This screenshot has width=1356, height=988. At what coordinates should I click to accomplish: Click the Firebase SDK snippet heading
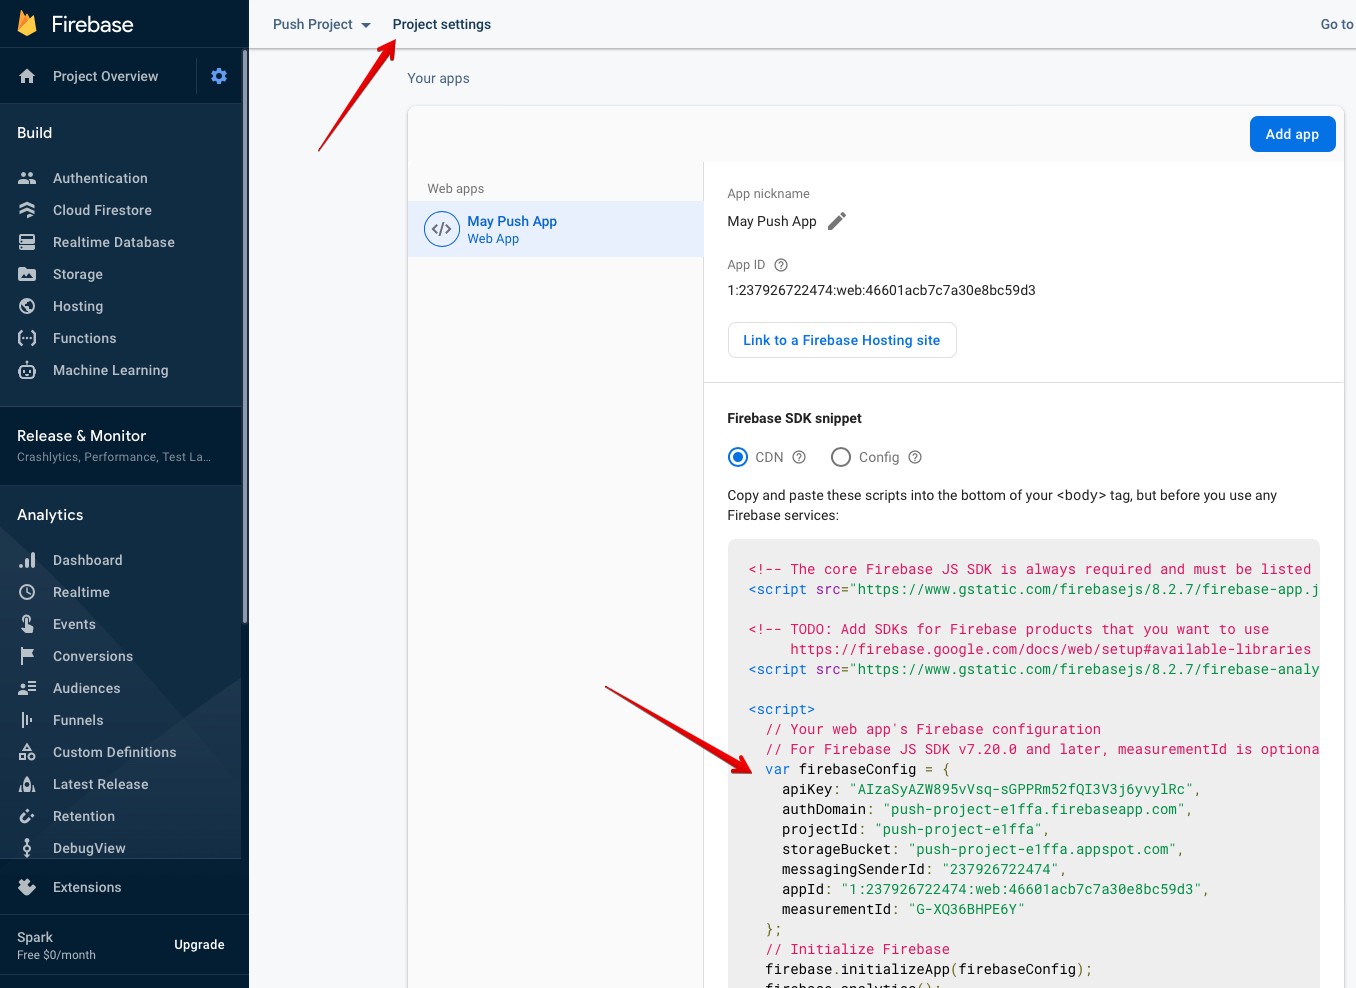794,418
